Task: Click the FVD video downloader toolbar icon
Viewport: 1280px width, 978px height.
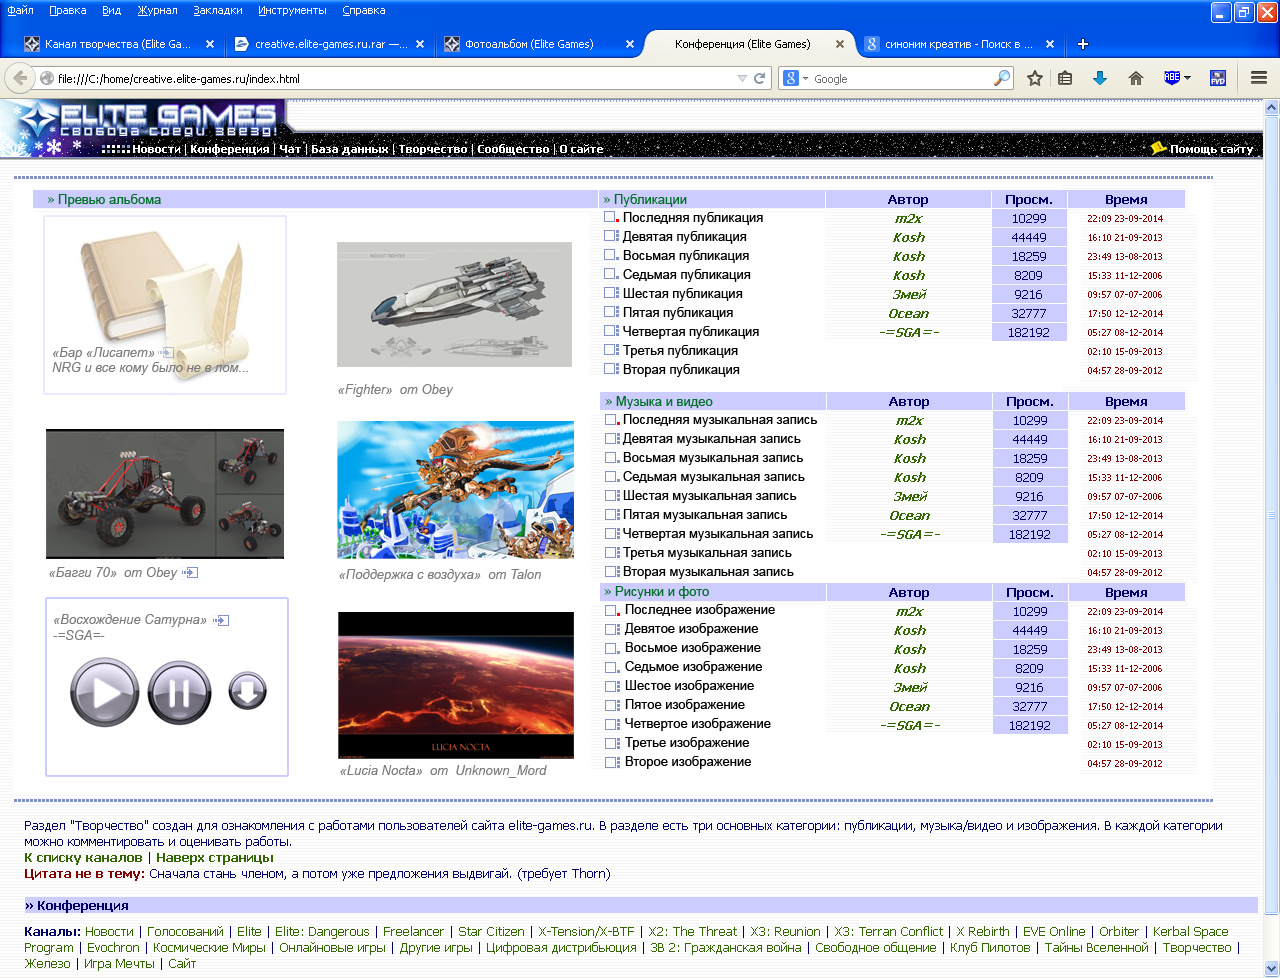Action: coord(1218,78)
